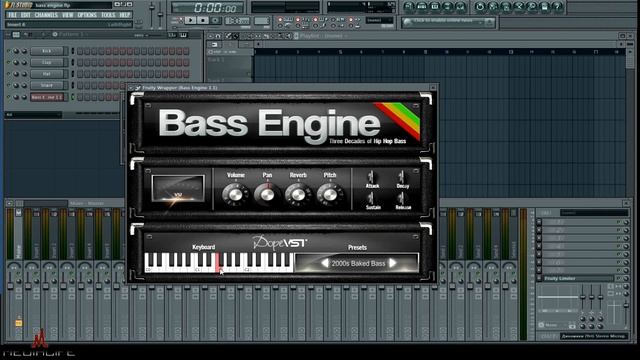The width and height of the screenshot is (640, 360).
Task: Click the Stop button in transport
Action: [x=203, y=20]
